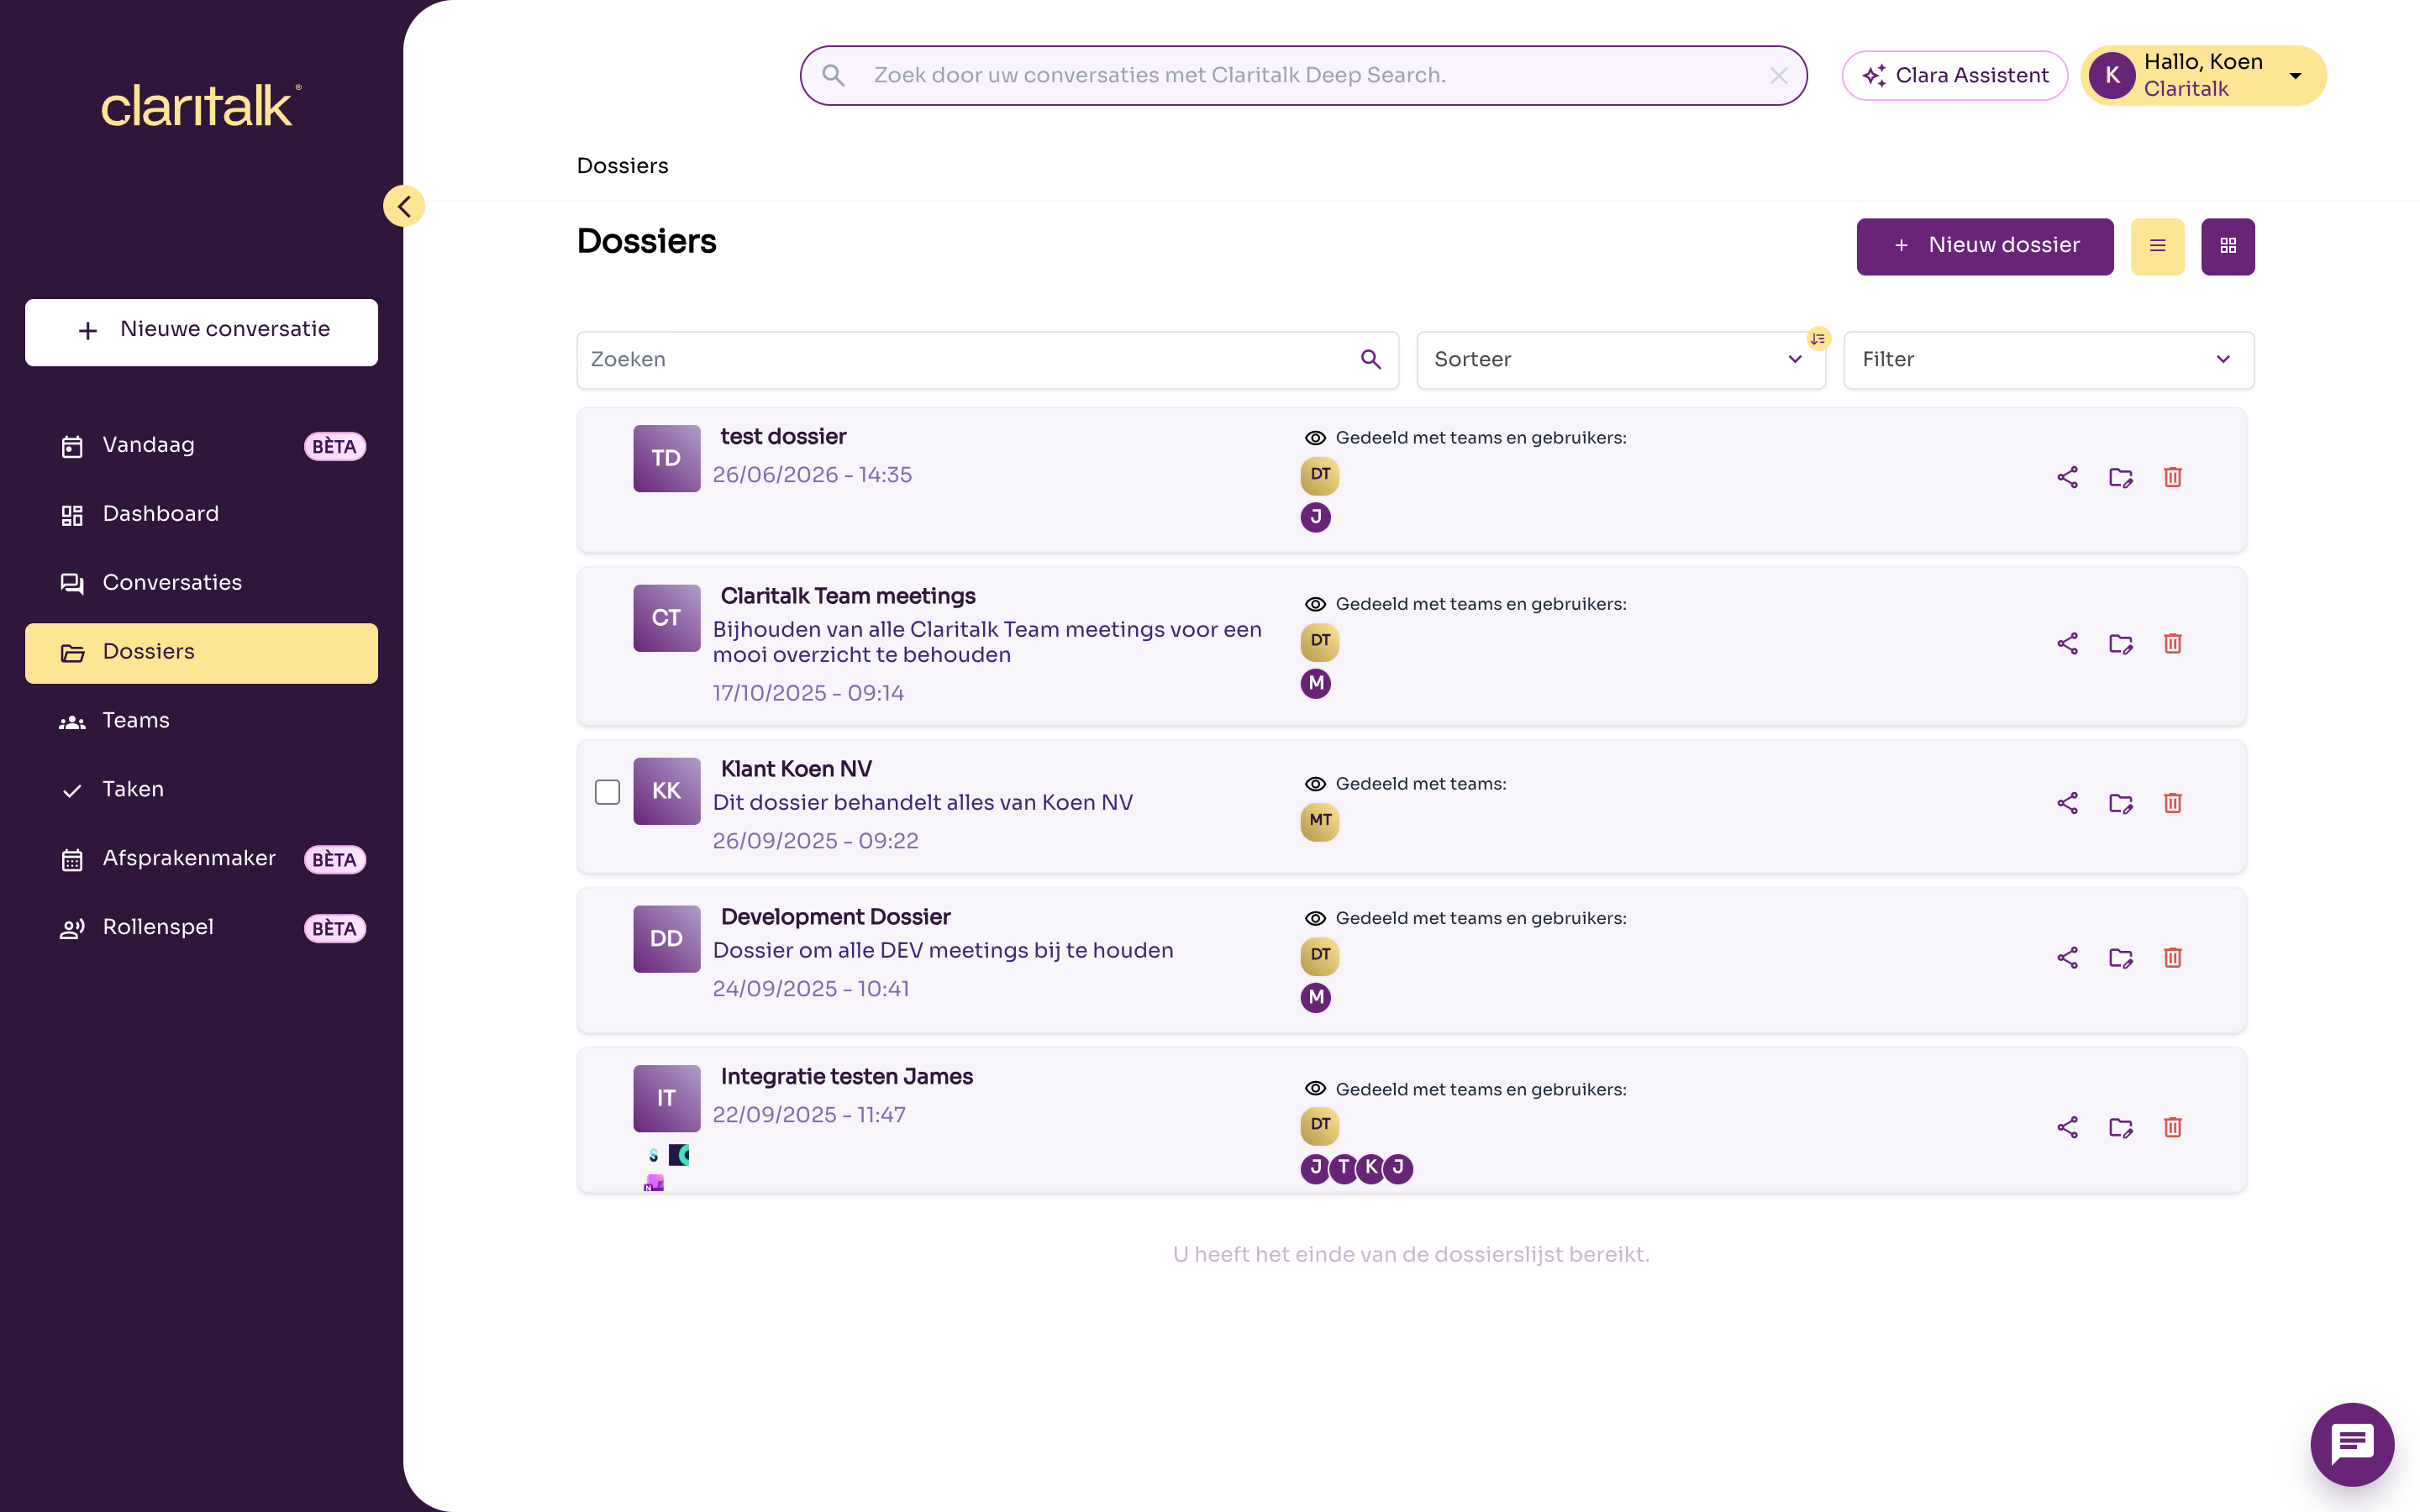The image size is (2420, 1512).
Task: Share the Klant Koen NV dossier
Action: (x=2067, y=803)
